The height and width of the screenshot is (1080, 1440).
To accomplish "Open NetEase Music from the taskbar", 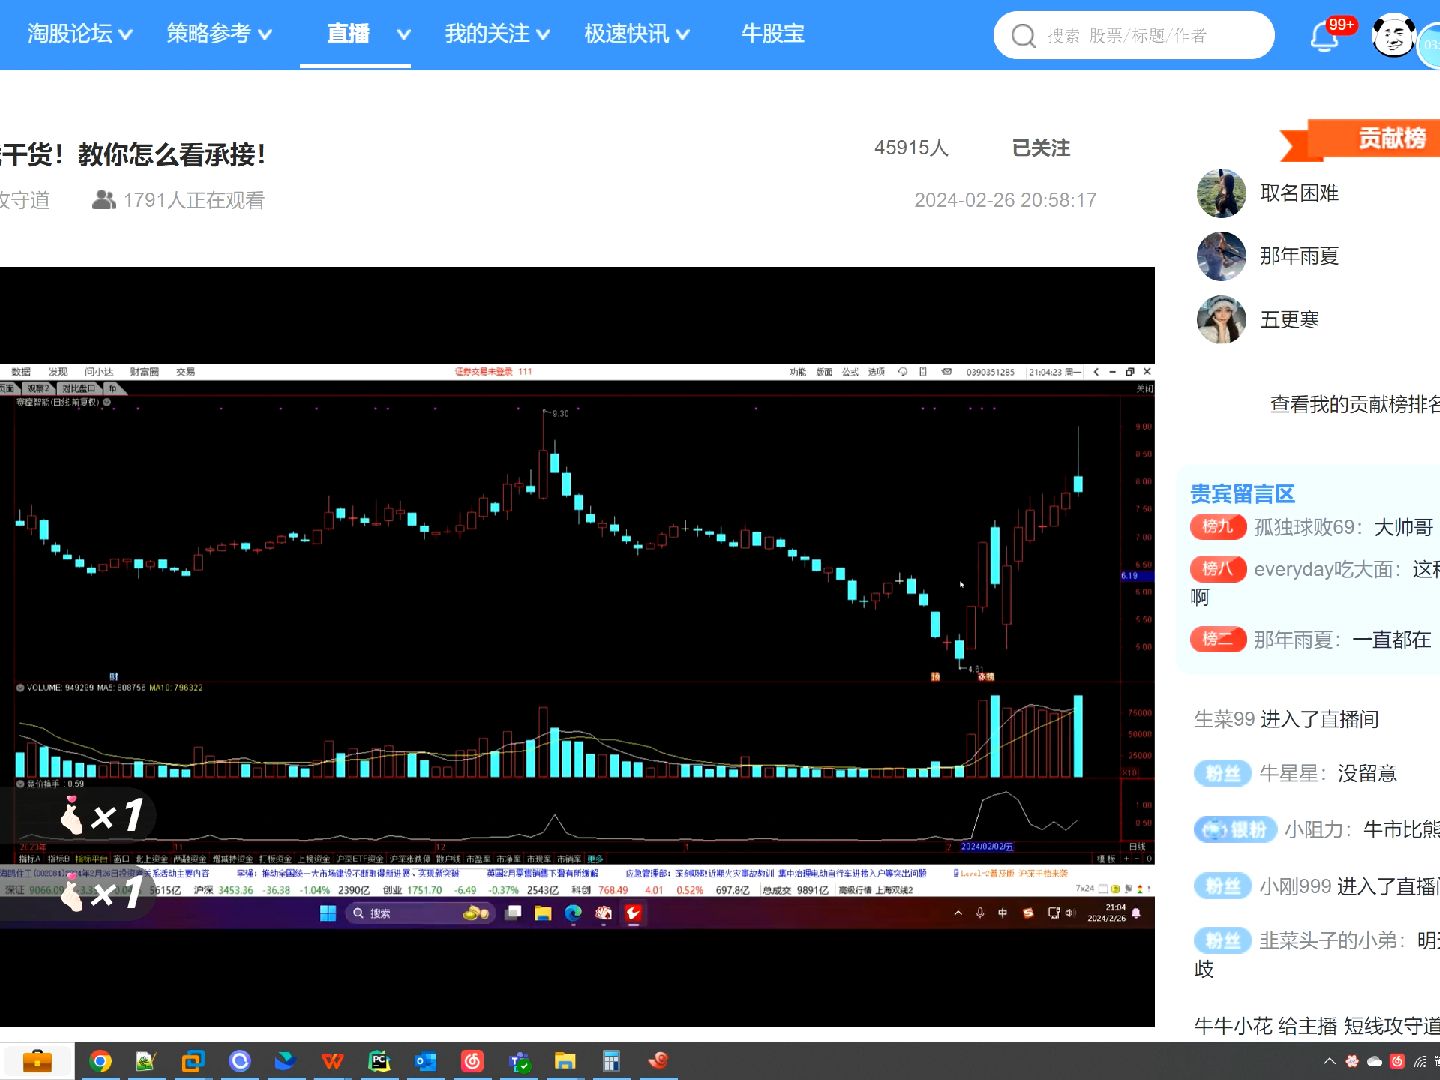I will tap(472, 1061).
